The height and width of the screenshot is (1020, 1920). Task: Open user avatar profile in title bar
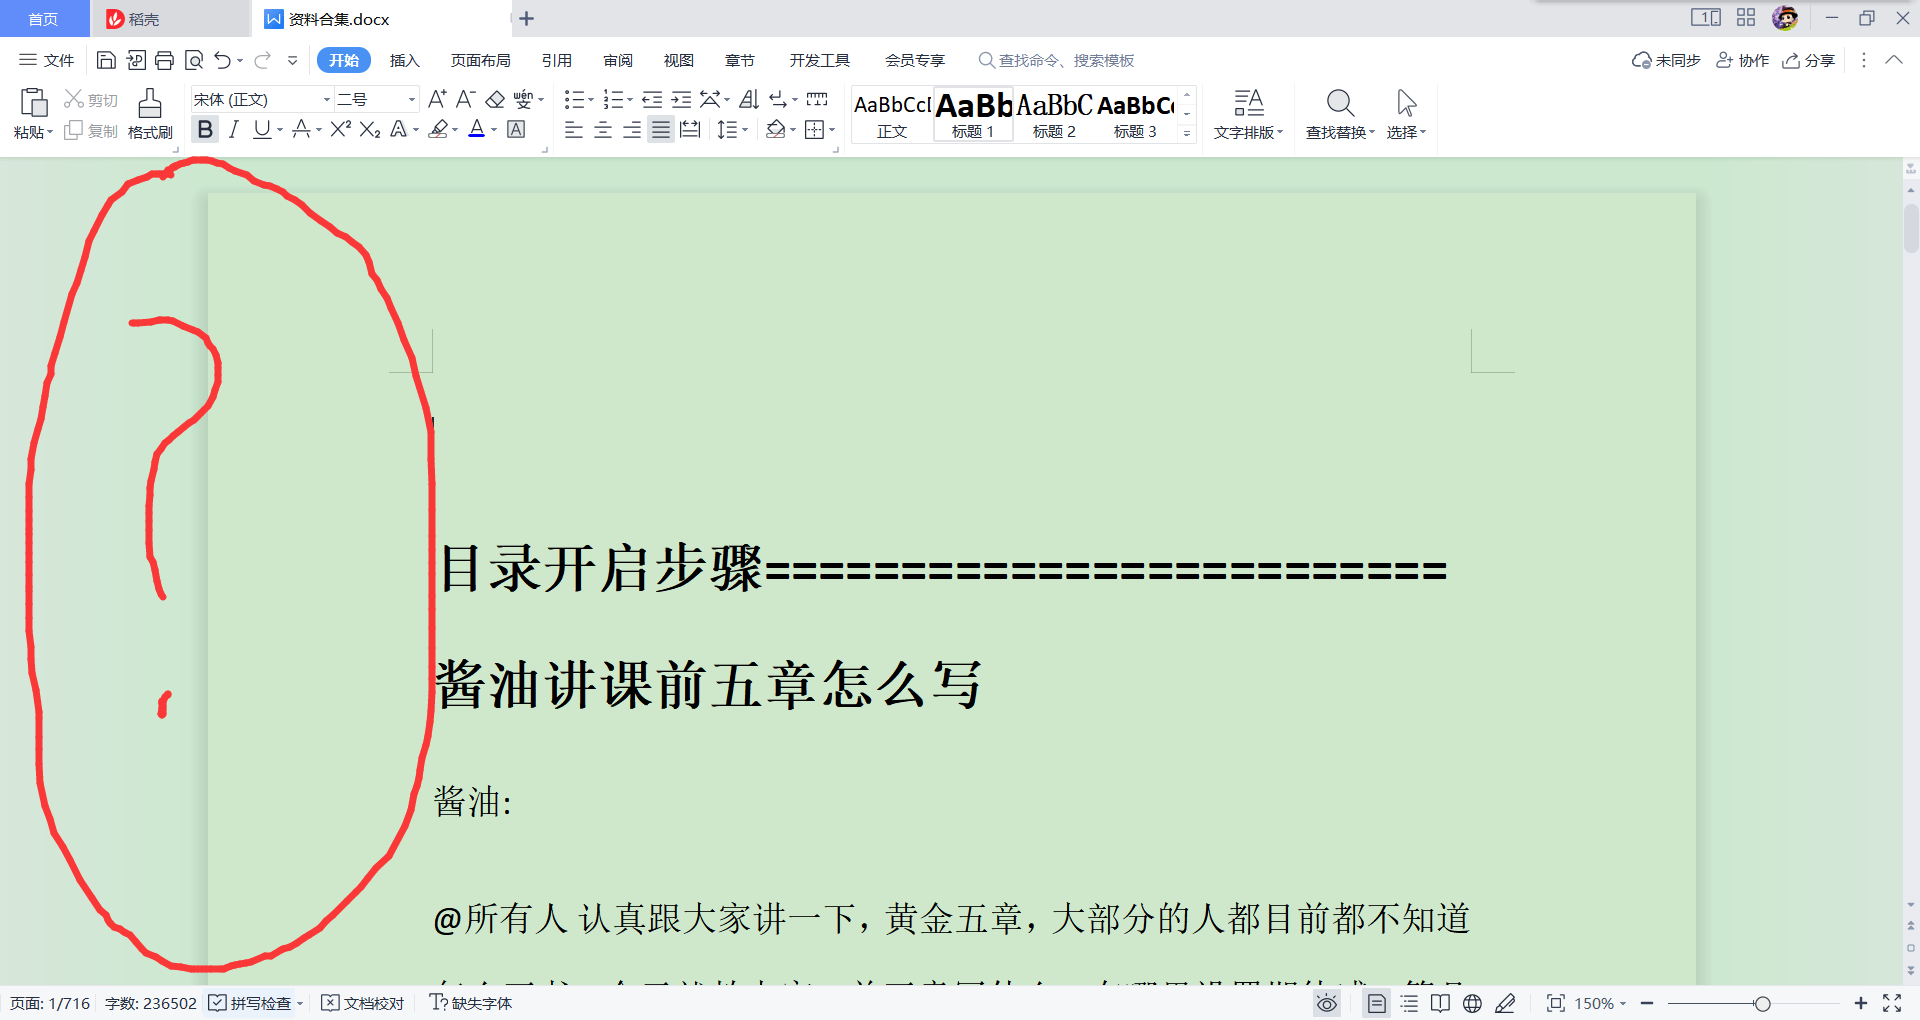pos(1785,18)
